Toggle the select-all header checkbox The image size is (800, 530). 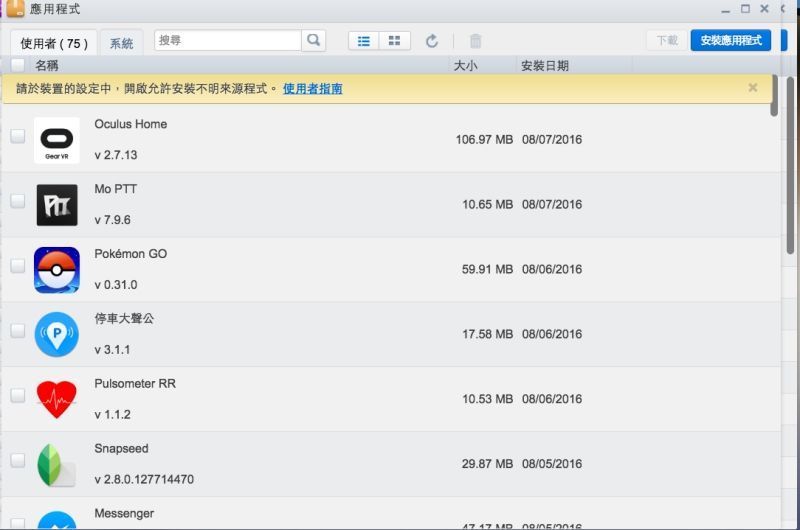[18, 65]
